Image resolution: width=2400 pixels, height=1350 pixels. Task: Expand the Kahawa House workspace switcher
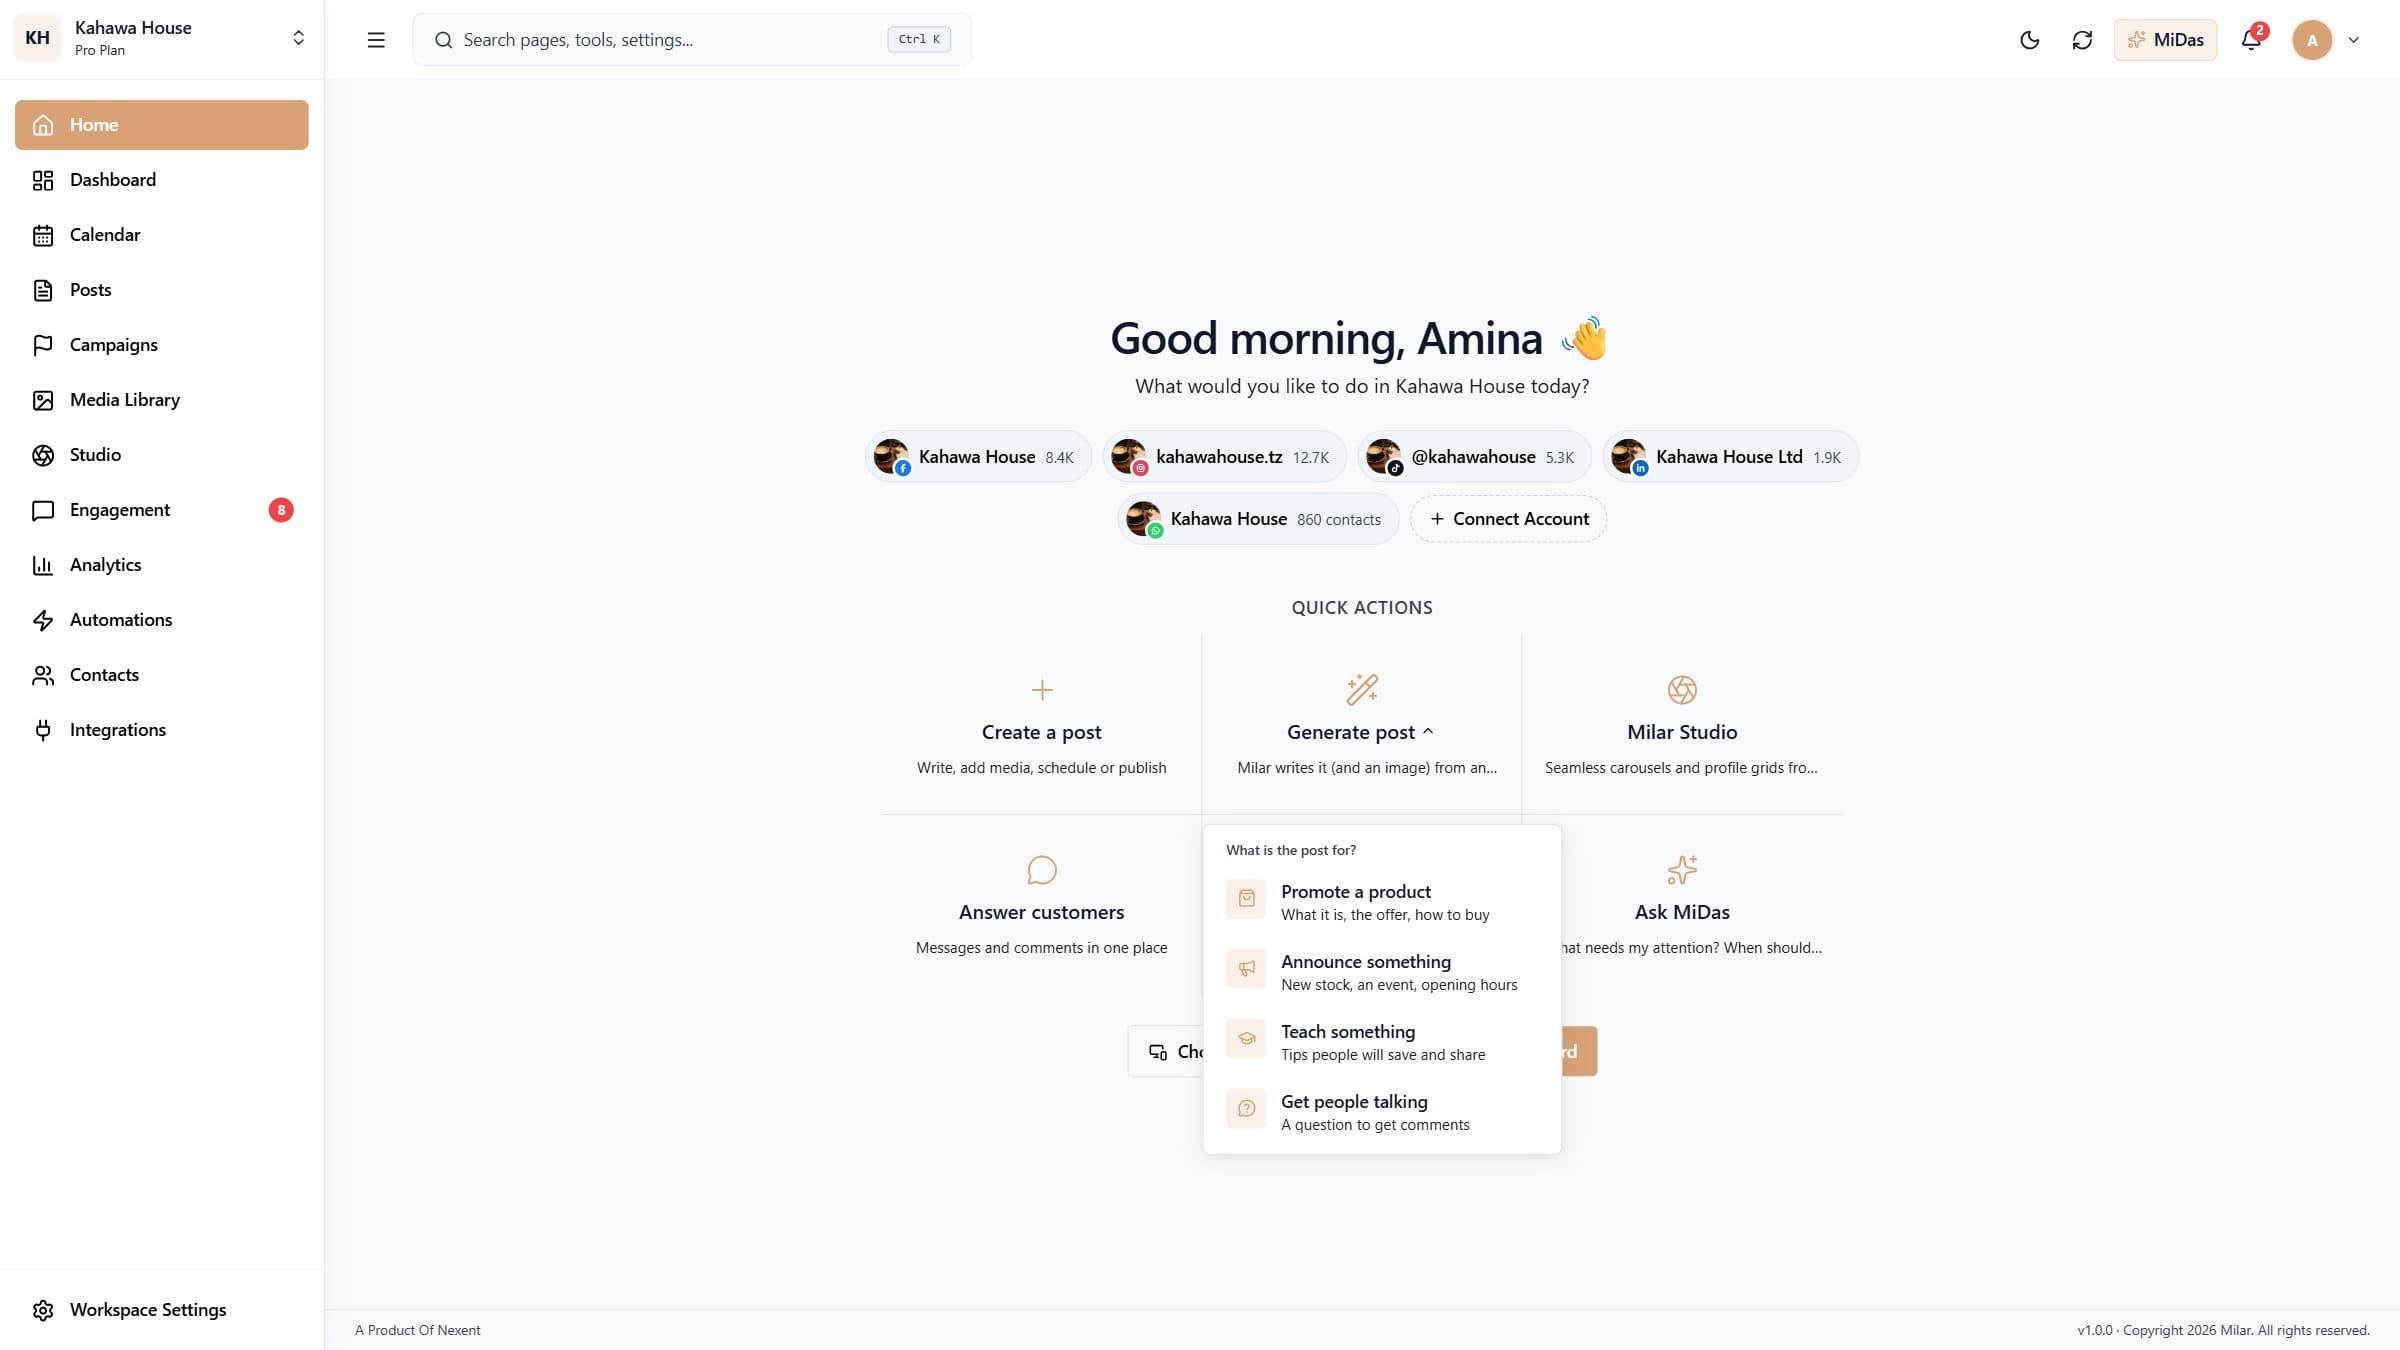(x=298, y=38)
